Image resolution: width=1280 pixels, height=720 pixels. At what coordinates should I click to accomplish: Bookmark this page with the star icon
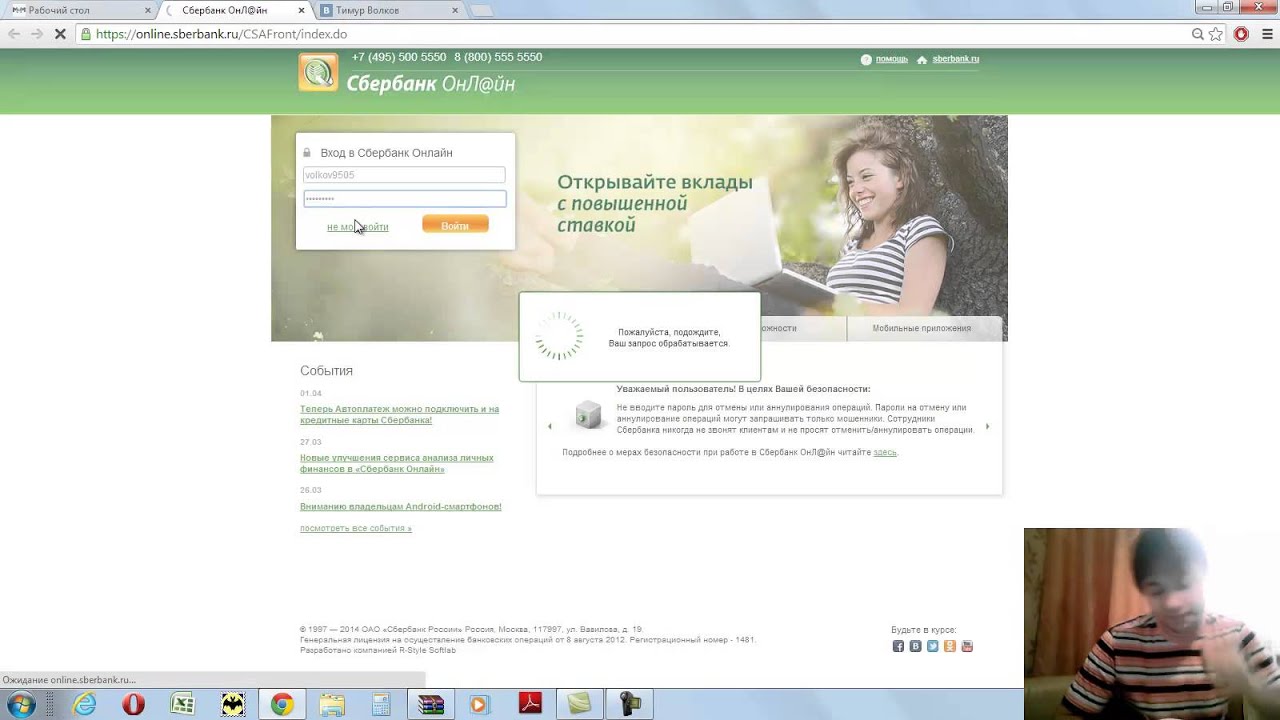(1216, 34)
